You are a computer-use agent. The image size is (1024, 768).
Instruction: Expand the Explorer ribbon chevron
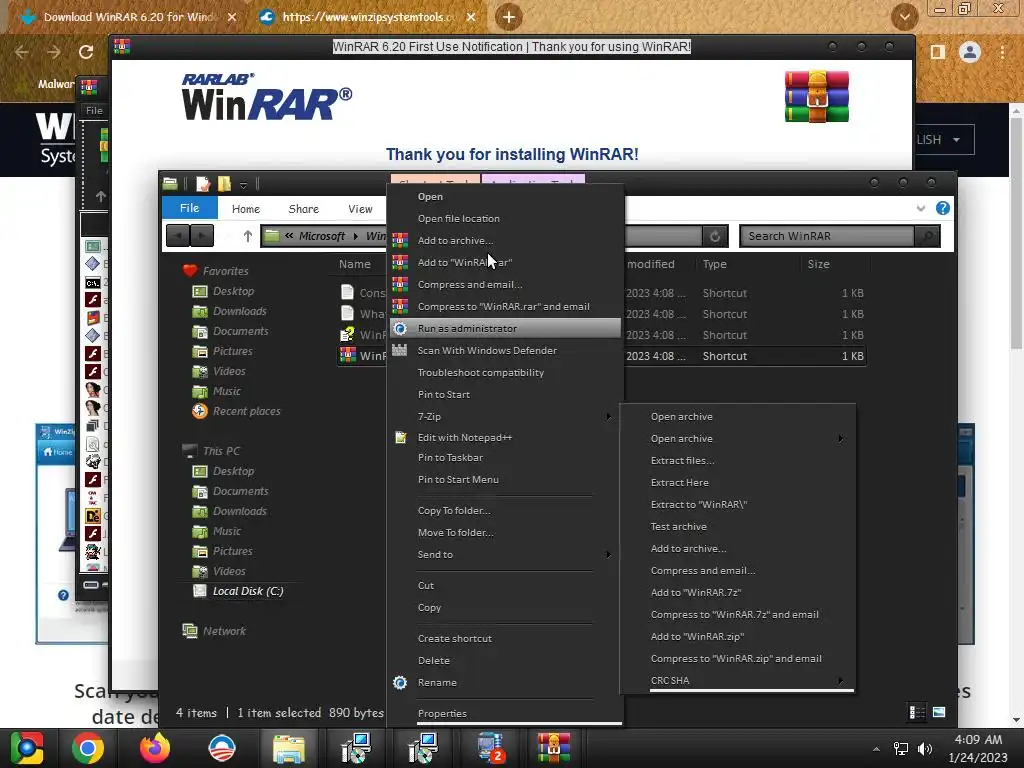pyautogui.click(x=921, y=208)
